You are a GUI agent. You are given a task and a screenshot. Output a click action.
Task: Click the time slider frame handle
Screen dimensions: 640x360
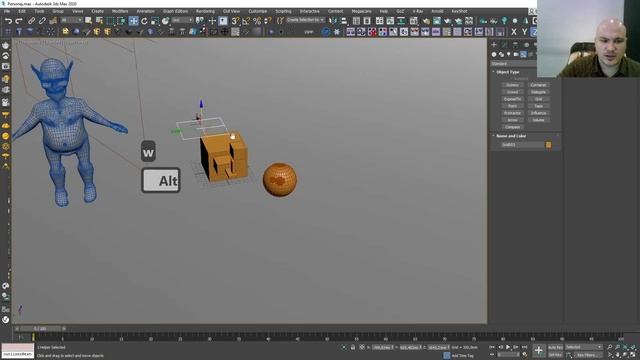click(40, 329)
